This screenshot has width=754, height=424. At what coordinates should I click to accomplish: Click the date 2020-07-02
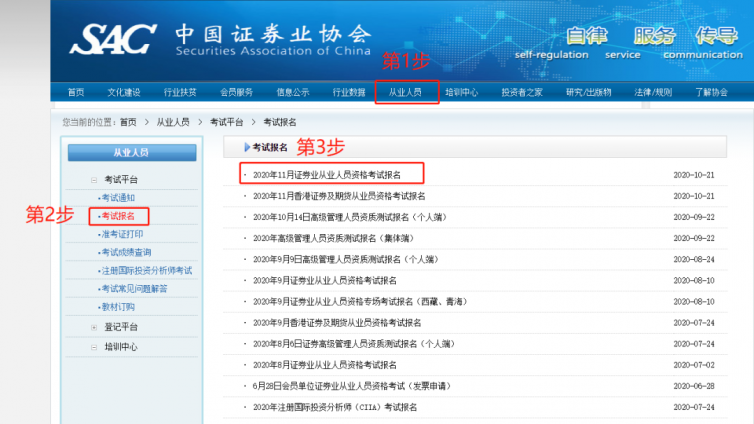694,365
